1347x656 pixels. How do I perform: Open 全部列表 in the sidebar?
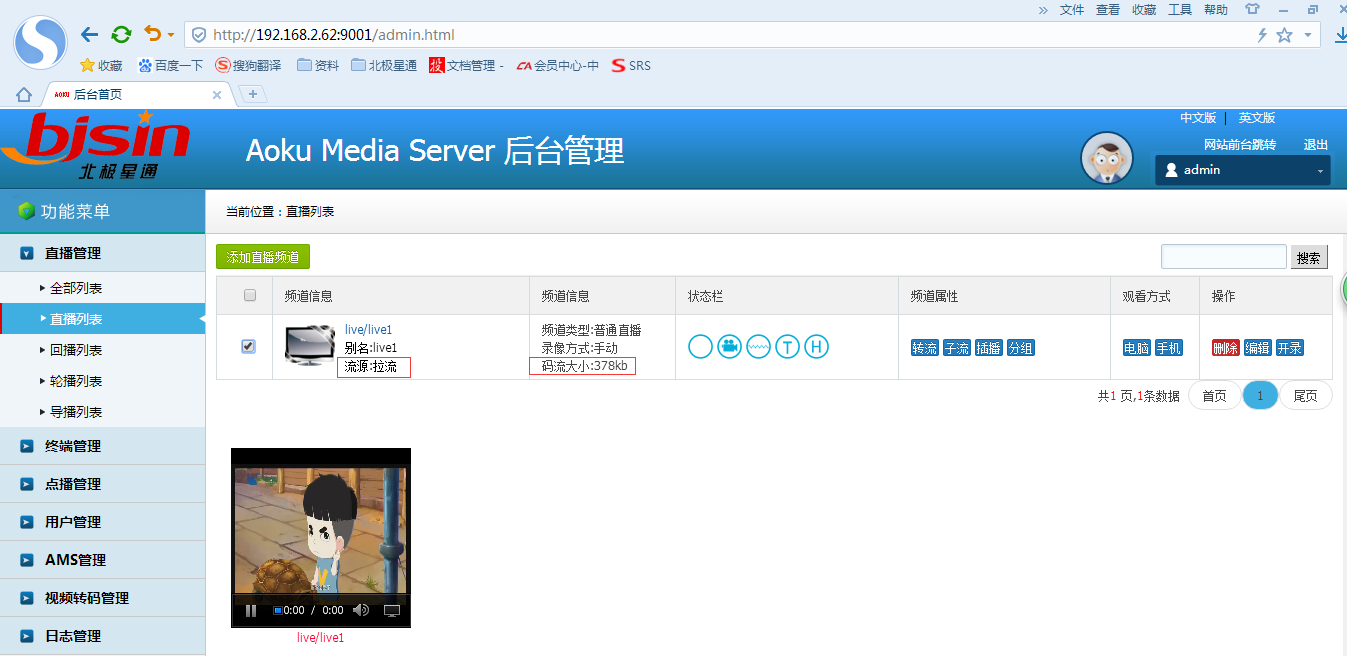102,288
